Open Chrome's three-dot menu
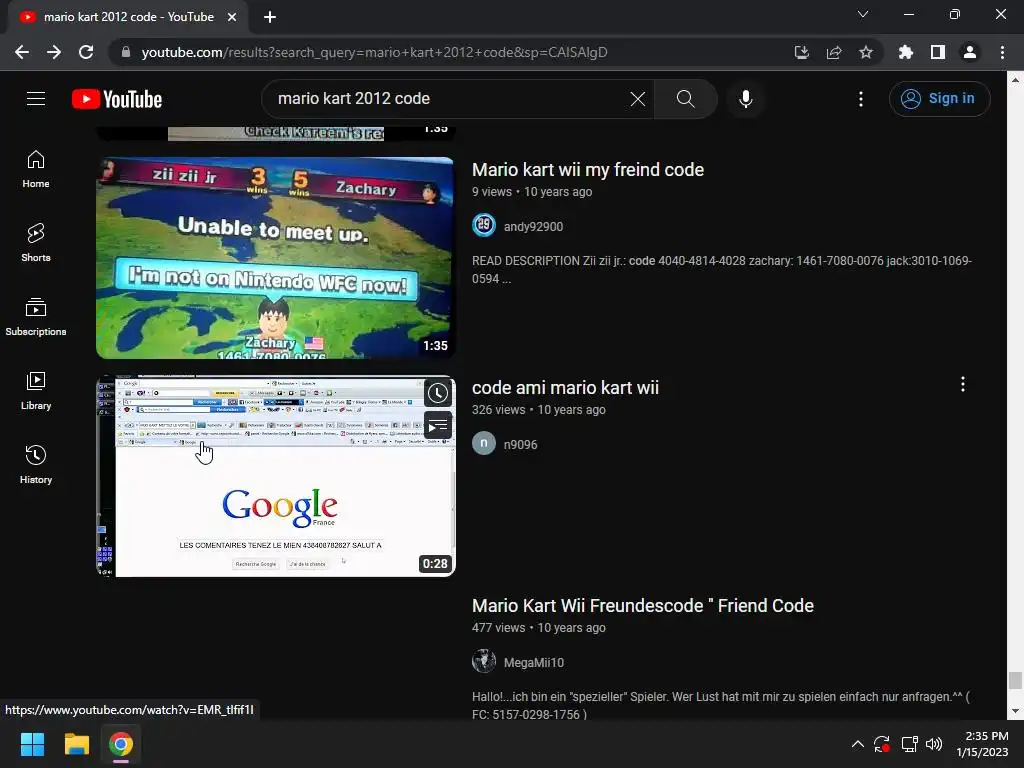 click(x=1002, y=52)
